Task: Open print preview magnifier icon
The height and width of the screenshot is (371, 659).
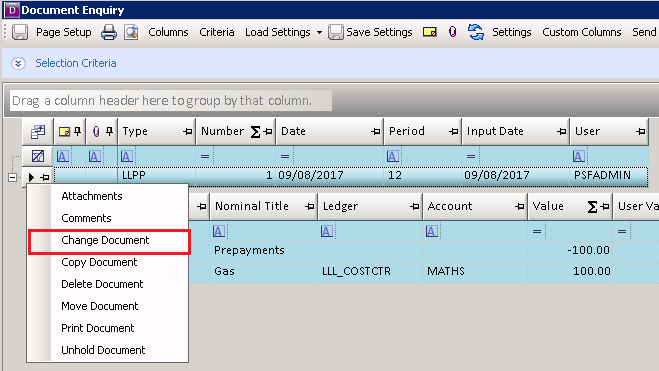Action: click(x=131, y=32)
